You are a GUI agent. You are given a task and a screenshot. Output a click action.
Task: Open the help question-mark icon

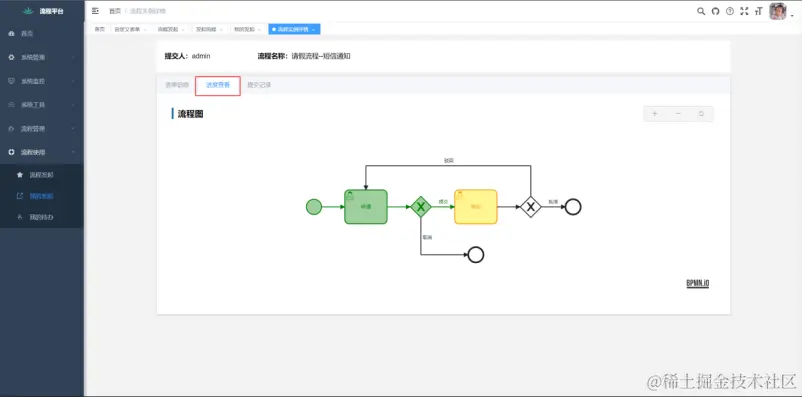tap(730, 11)
